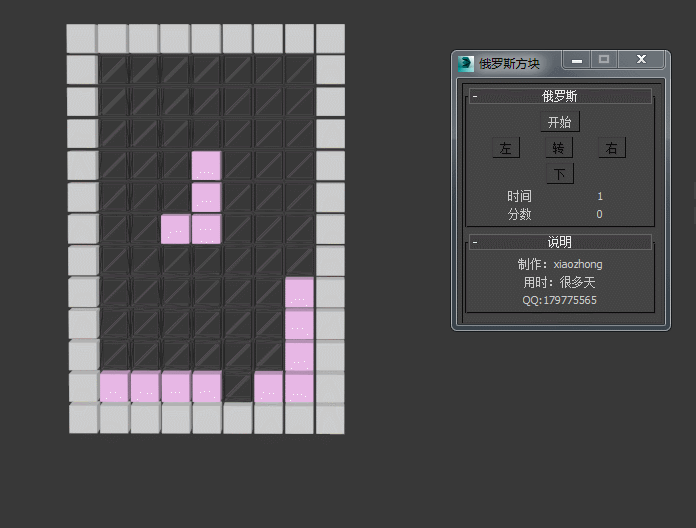The image size is (696, 528).
Task: Click the QQ:179775565 contact text
Action: tap(559, 300)
